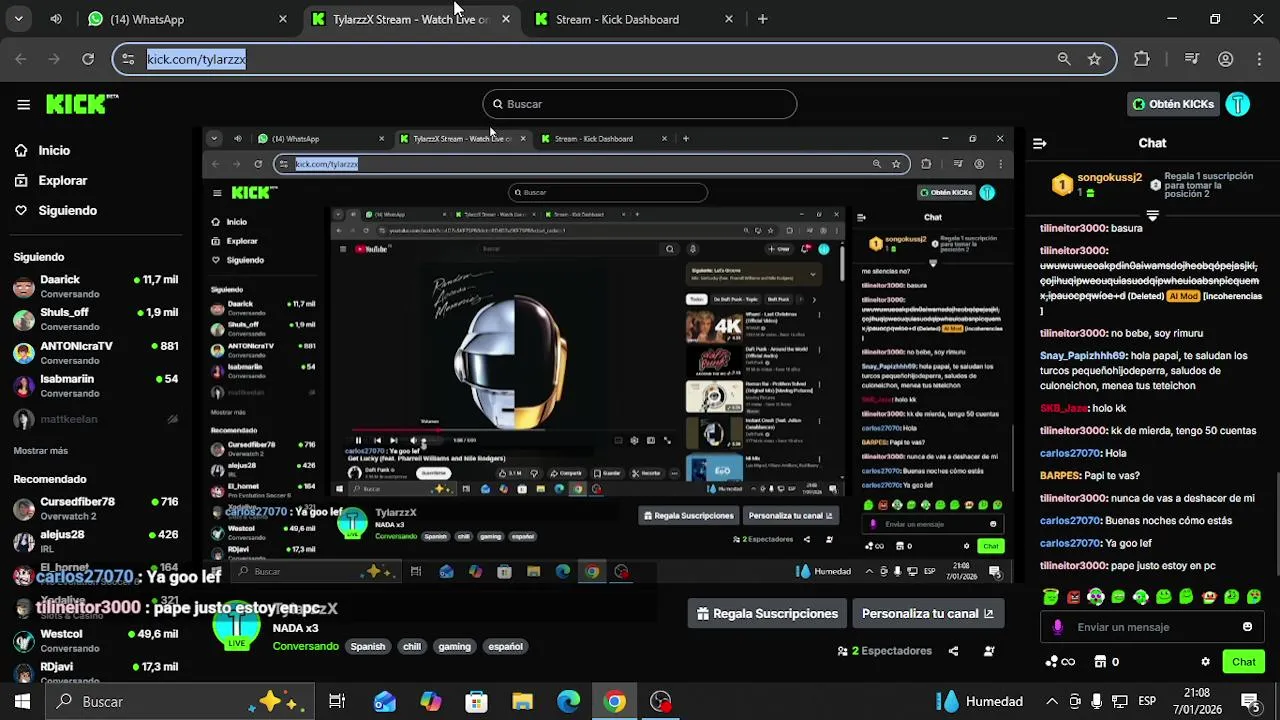1280x720 pixels.
Task: Click Personaliza tu canal button
Action: pos(927,614)
